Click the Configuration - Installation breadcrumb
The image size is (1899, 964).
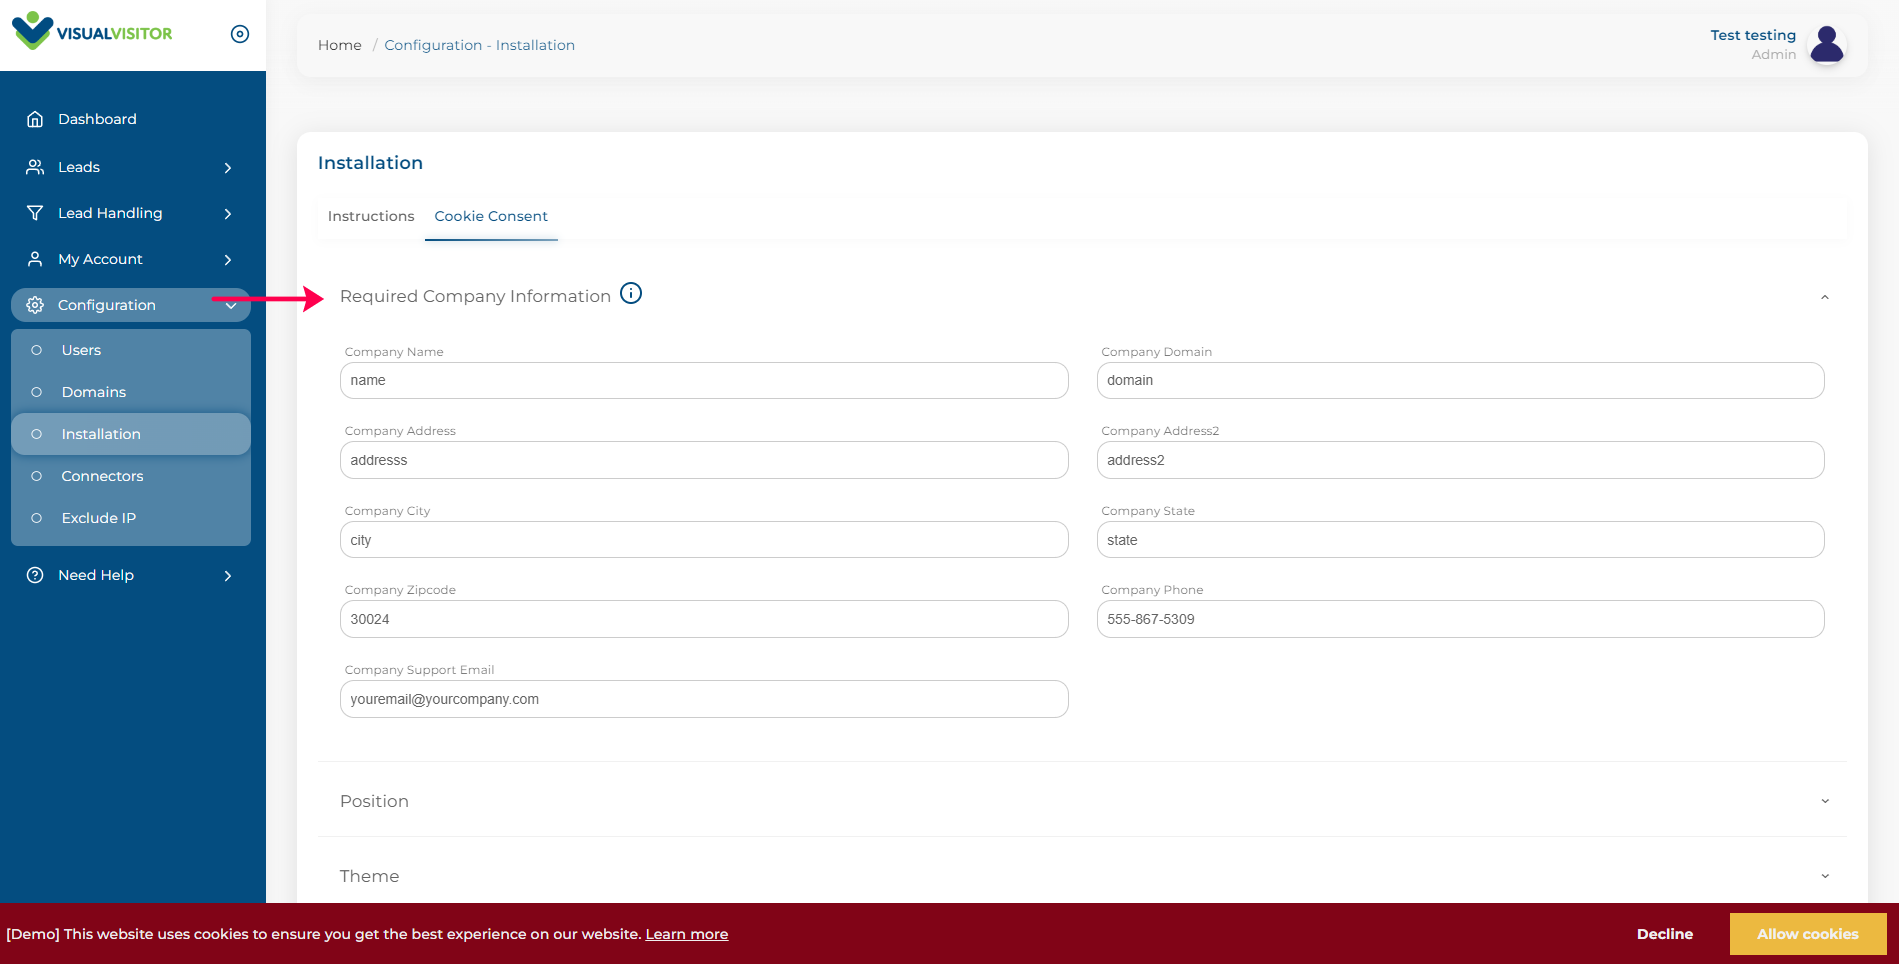480,45
